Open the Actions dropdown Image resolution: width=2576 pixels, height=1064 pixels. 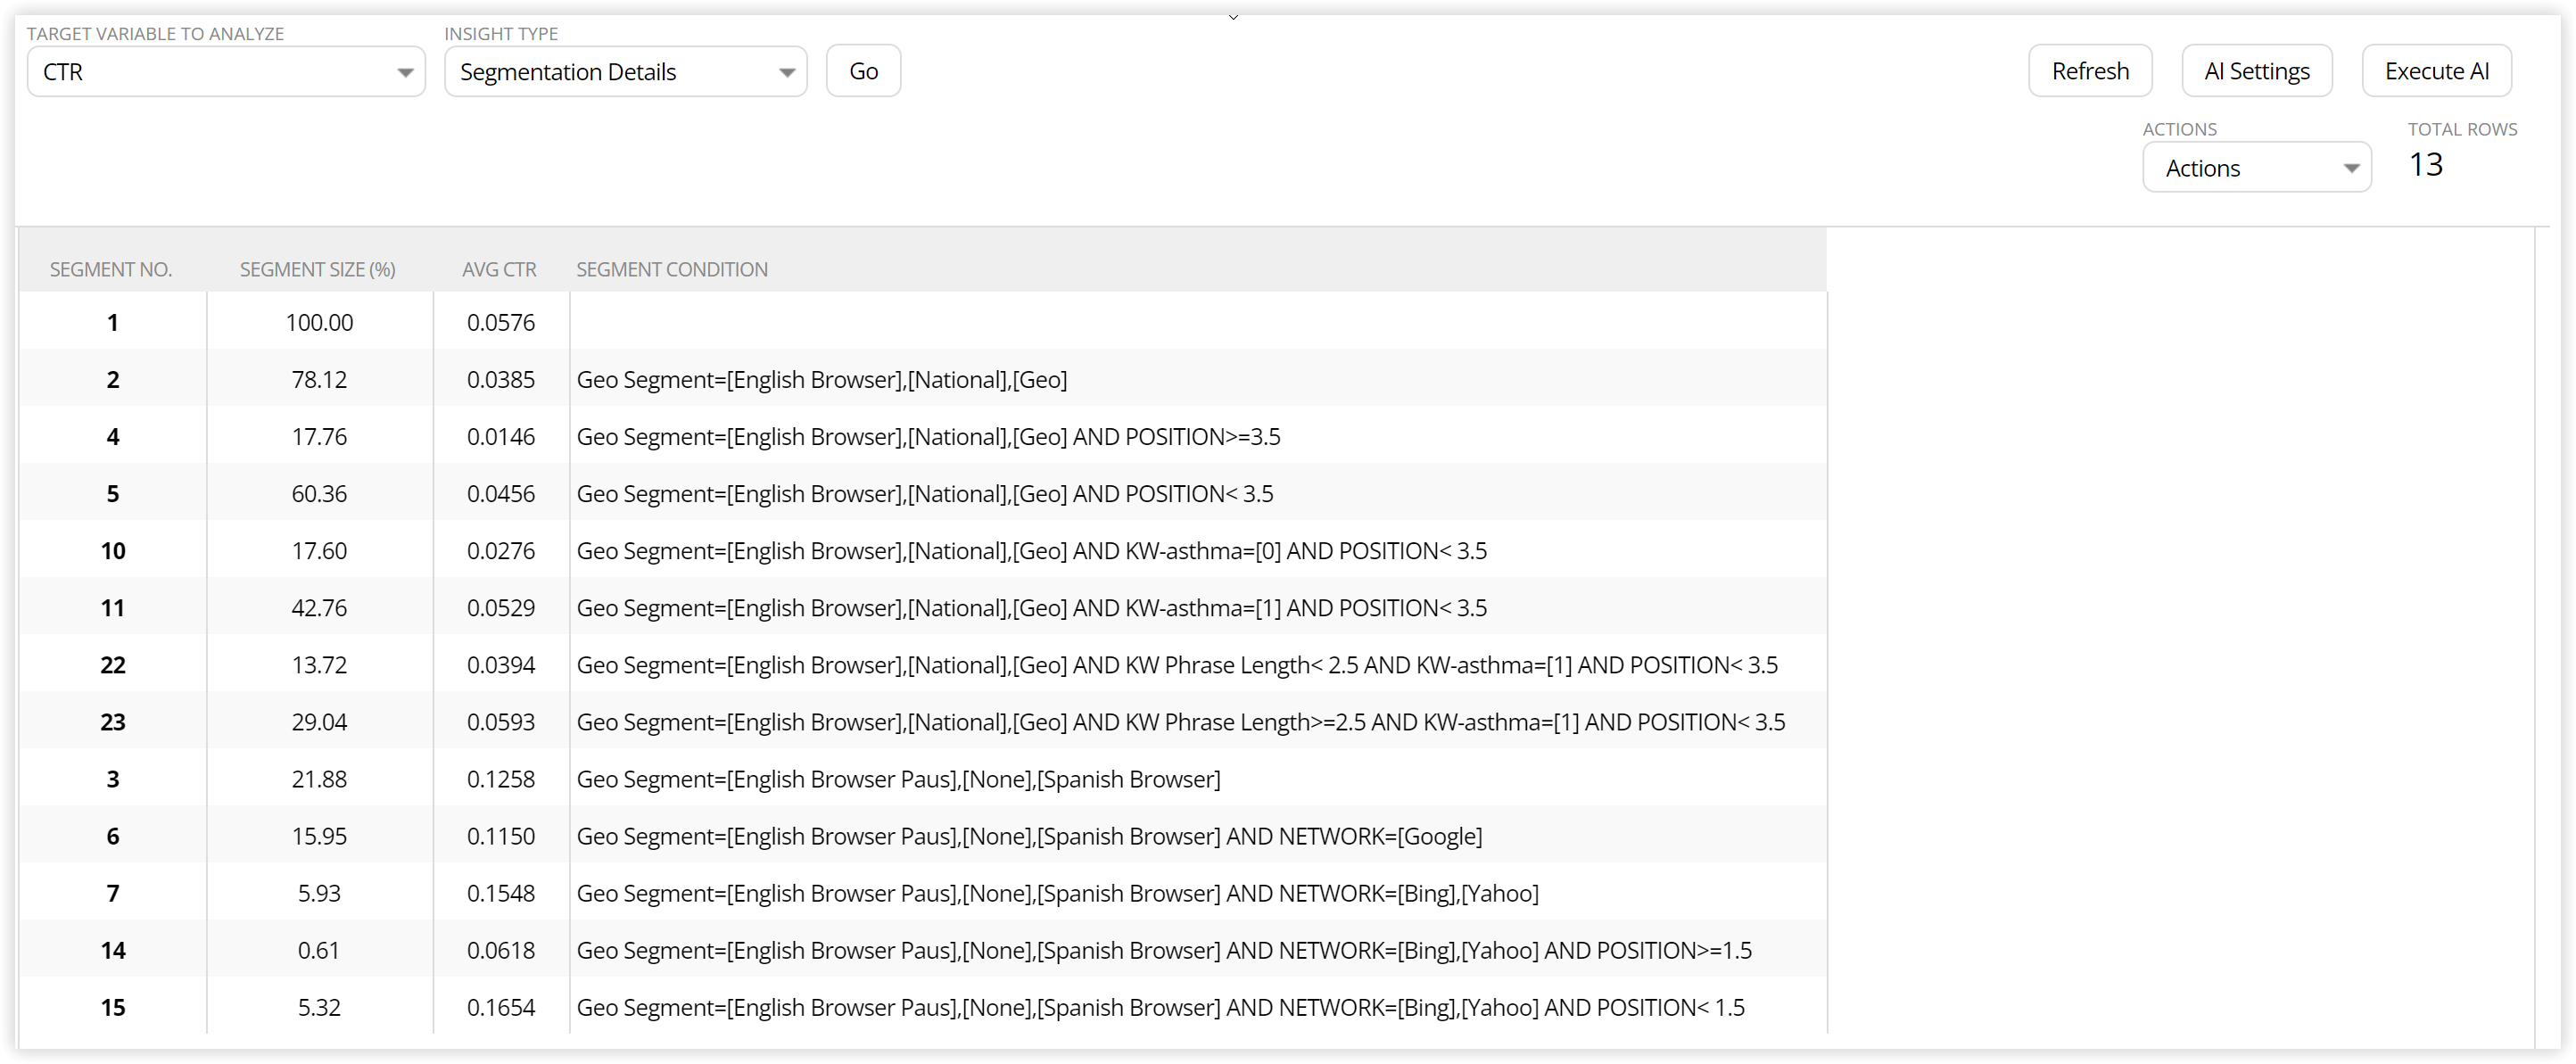click(x=2256, y=168)
